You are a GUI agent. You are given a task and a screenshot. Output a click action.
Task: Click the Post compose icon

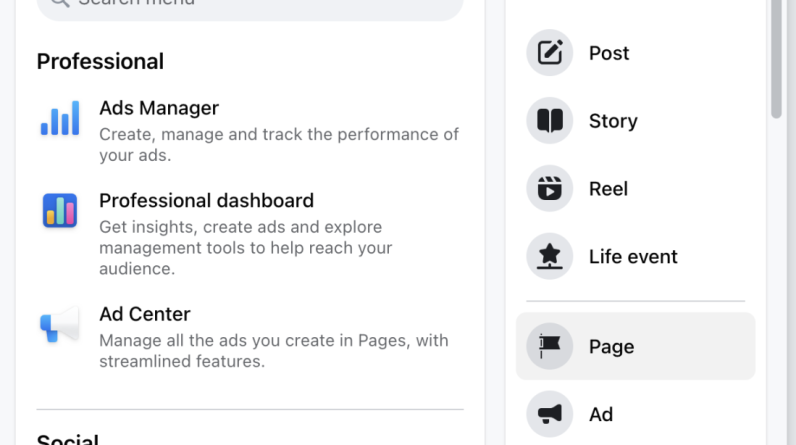pyautogui.click(x=550, y=53)
